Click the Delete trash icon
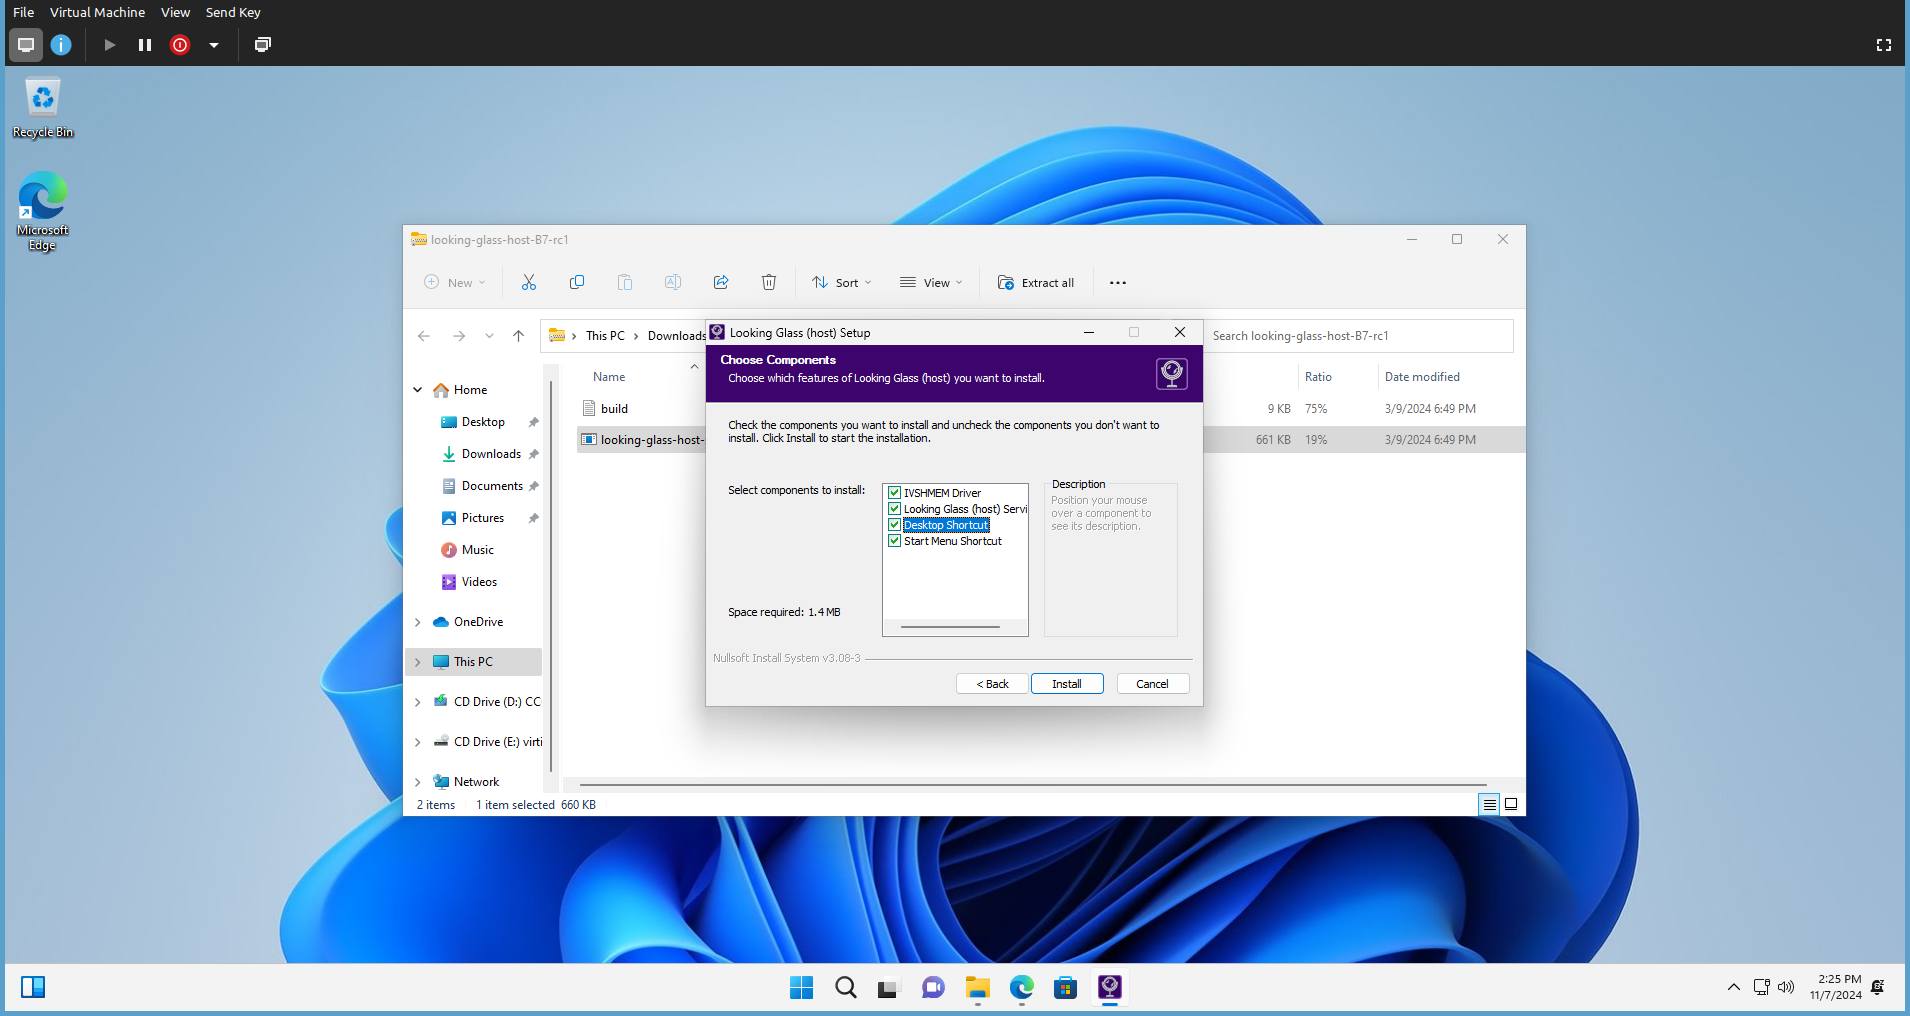Screen dimensions: 1910x1016 769,283
